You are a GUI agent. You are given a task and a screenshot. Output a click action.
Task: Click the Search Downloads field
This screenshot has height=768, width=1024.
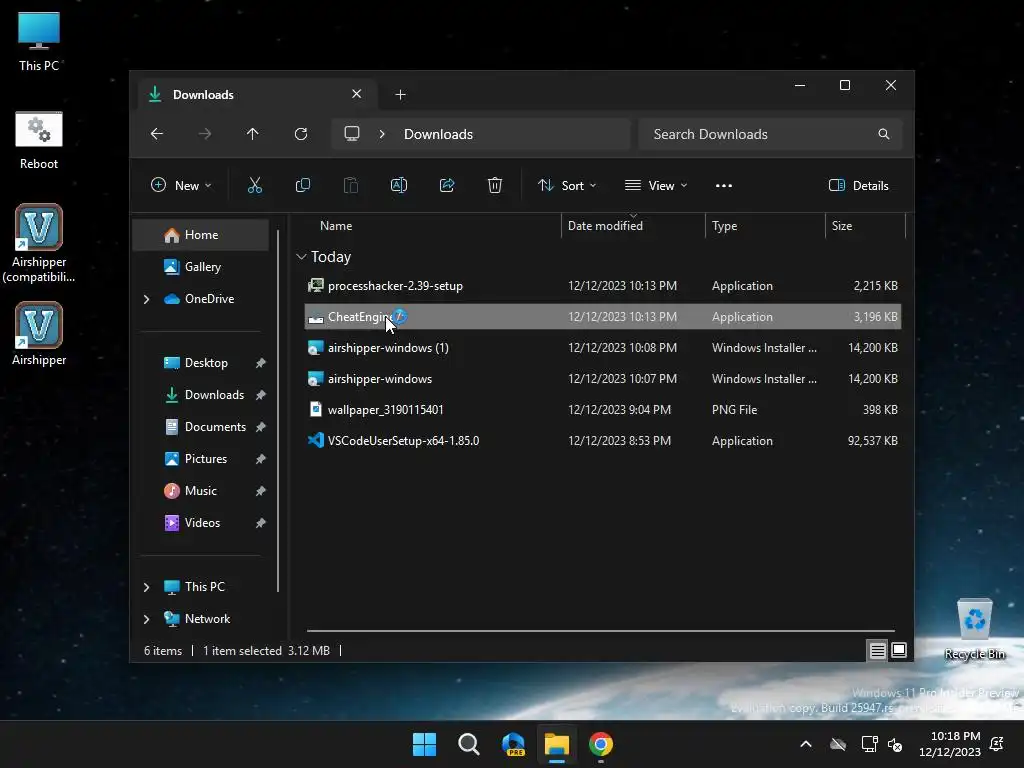point(770,134)
